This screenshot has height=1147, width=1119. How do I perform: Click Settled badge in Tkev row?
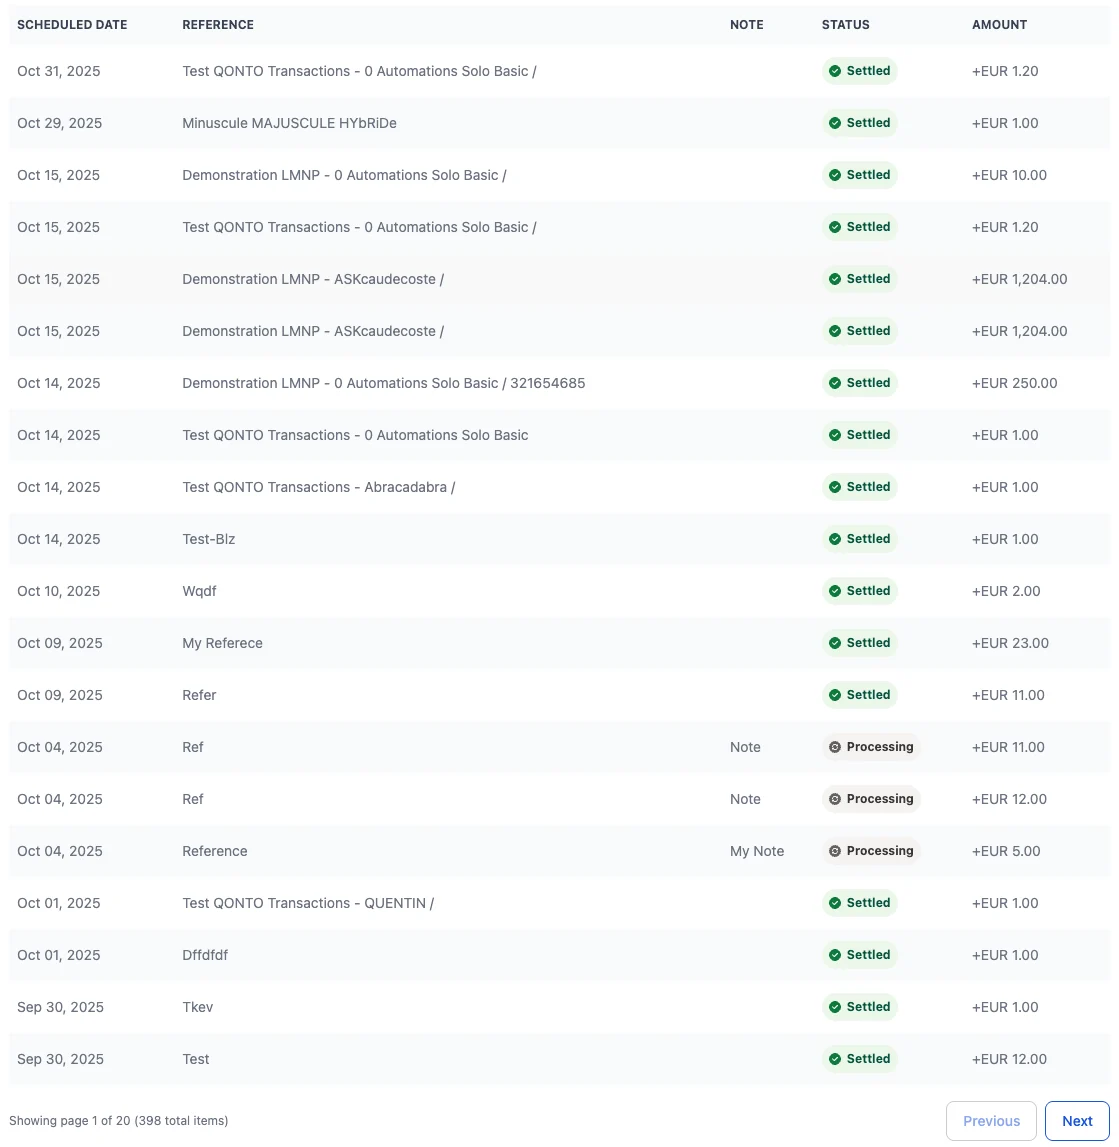click(859, 1007)
